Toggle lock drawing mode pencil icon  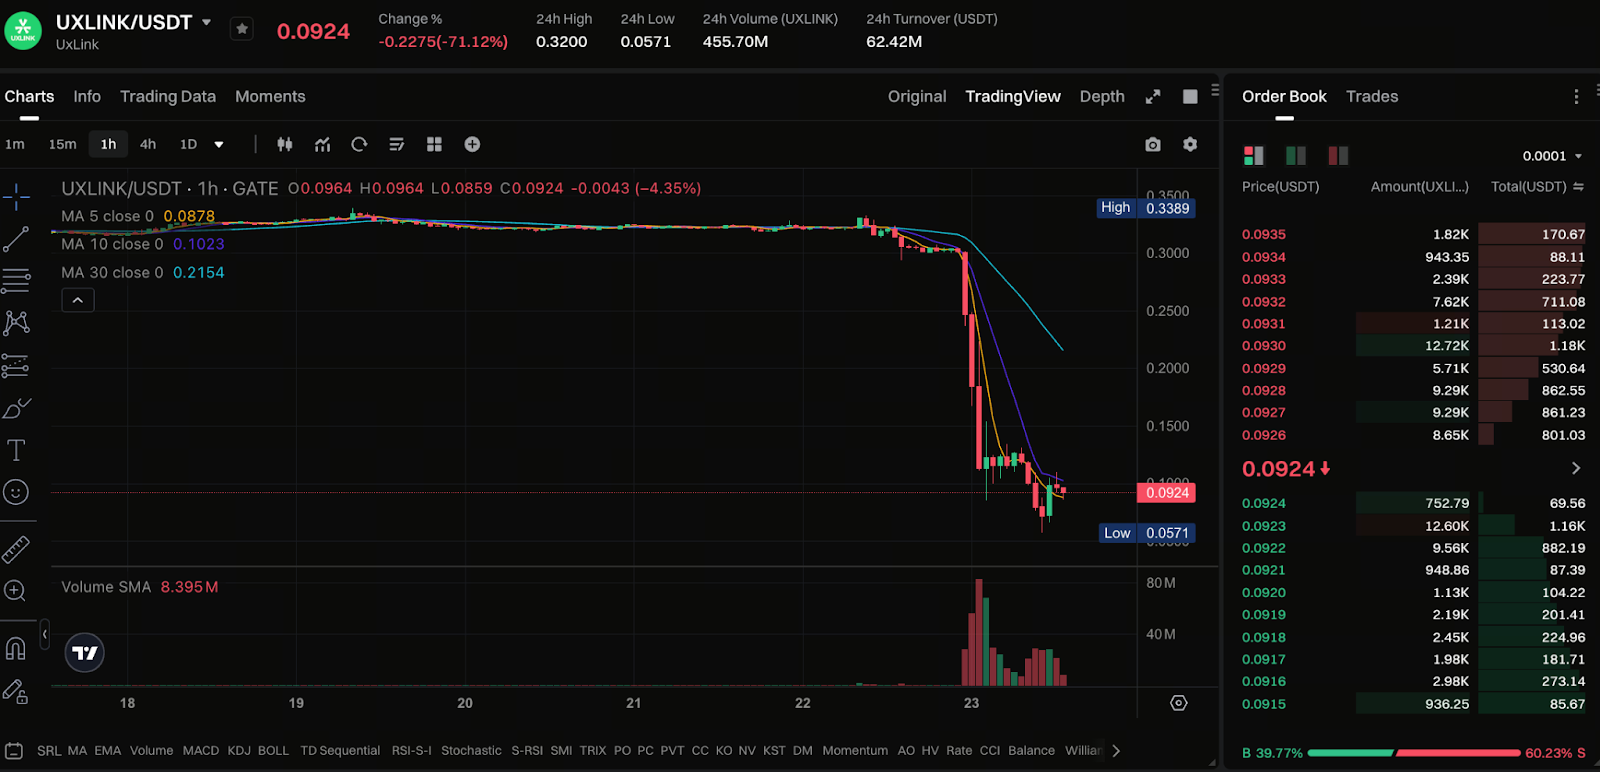pos(16,691)
